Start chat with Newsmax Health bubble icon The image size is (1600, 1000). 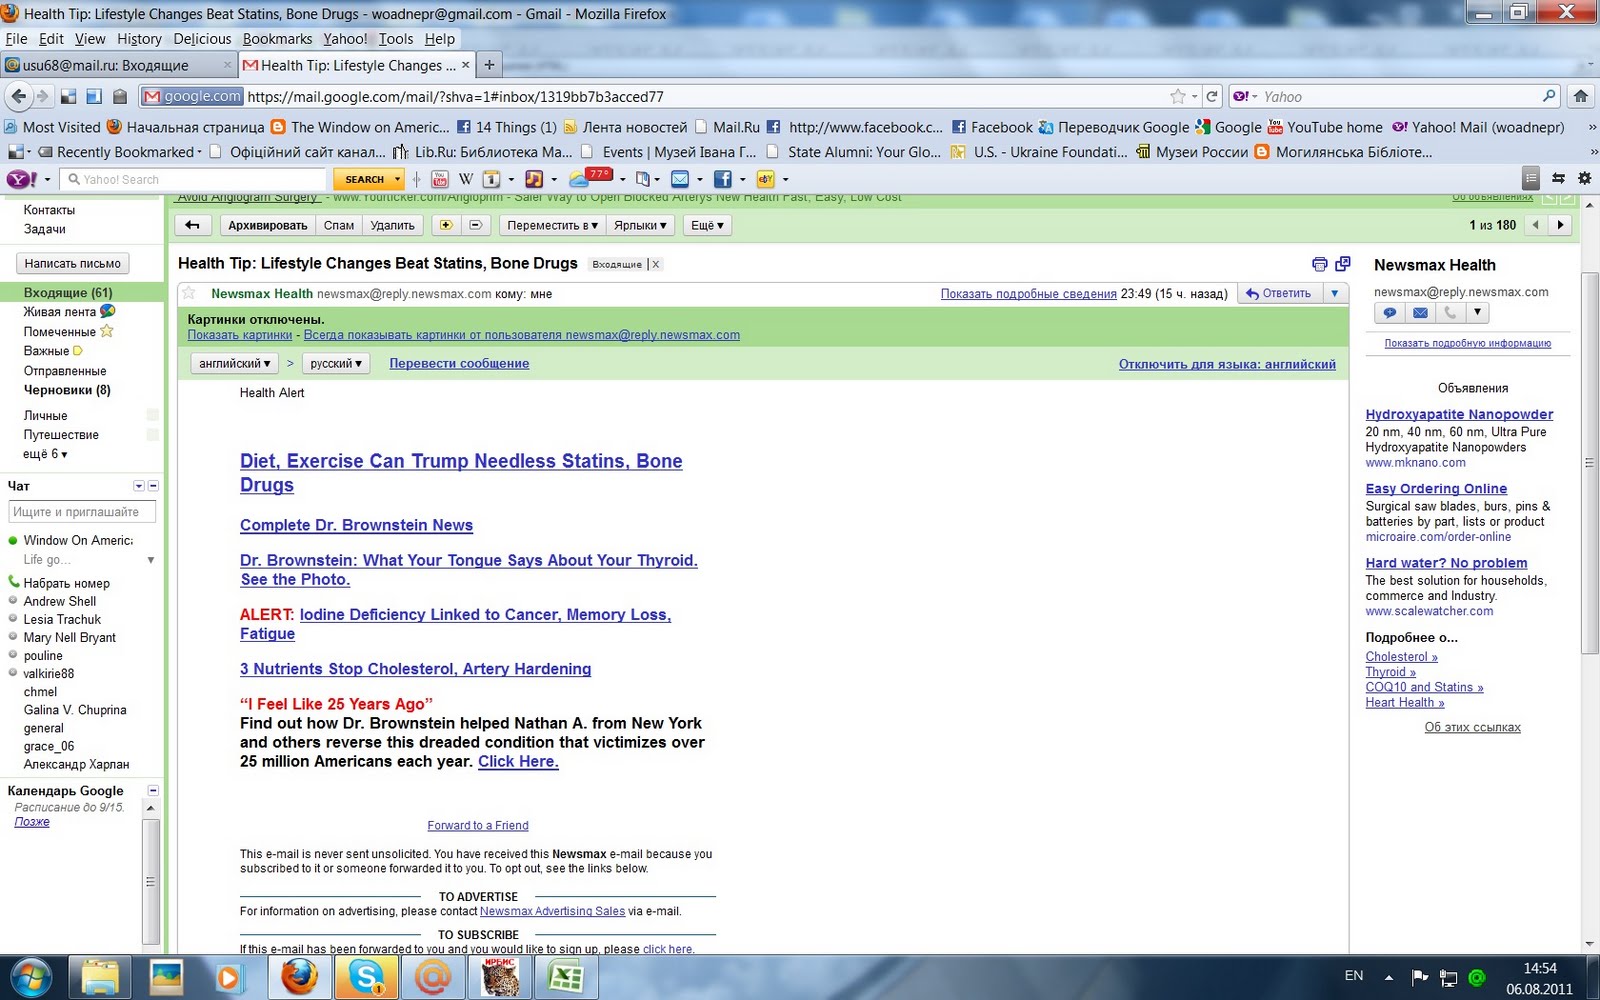coord(1389,313)
